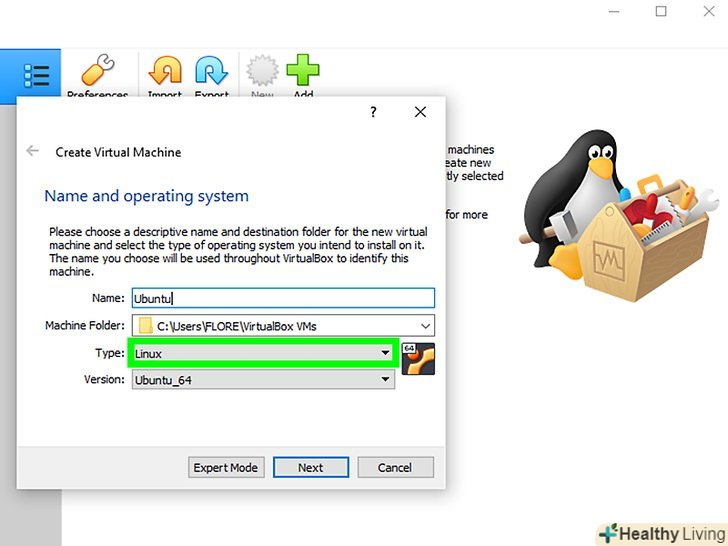728x546 pixels.
Task: Click the penguin toolbox welcome image
Action: [x=618, y=215]
